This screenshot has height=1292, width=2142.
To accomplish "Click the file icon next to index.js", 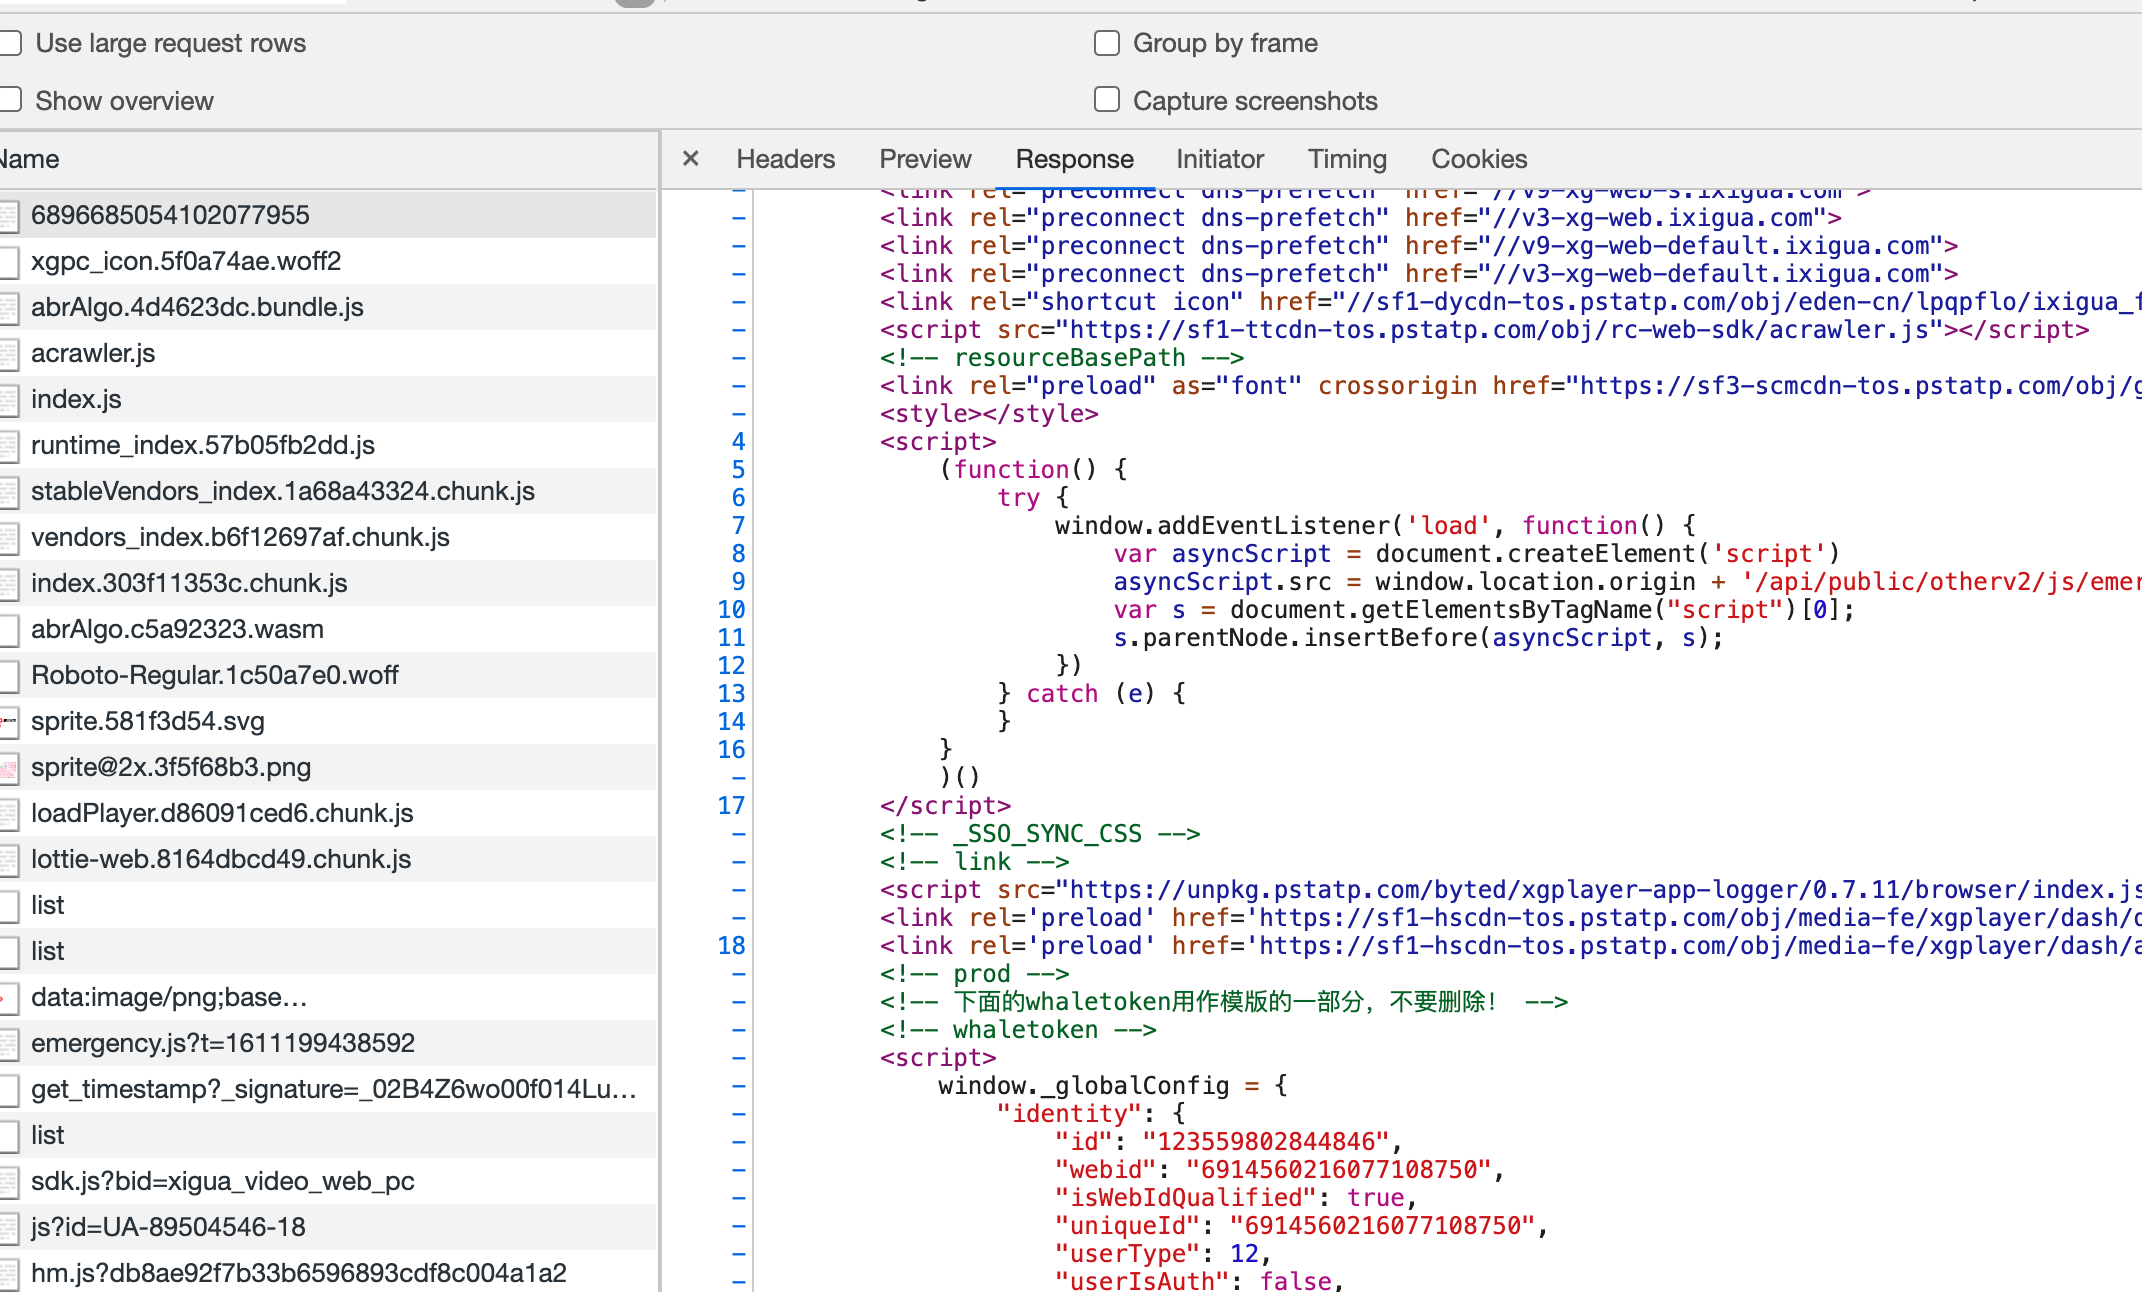I will [9, 399].
